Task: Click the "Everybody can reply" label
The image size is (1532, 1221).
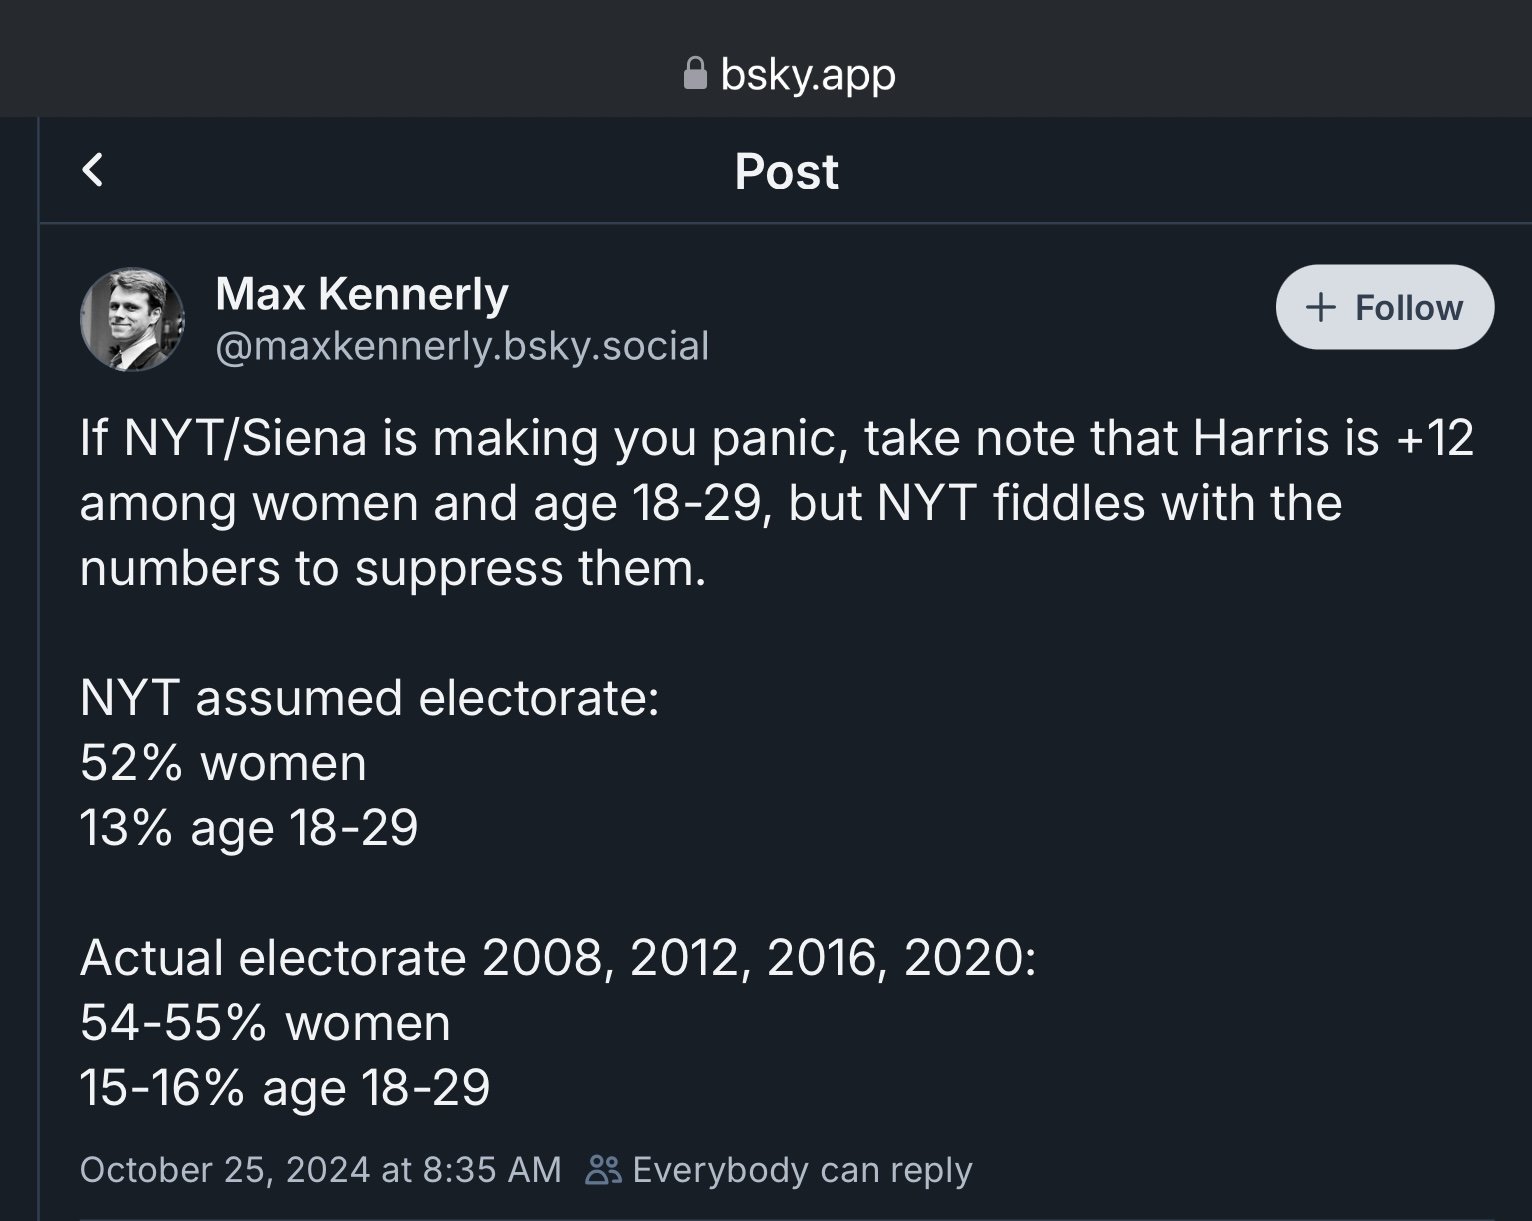Action: [x=802, y=1169]
